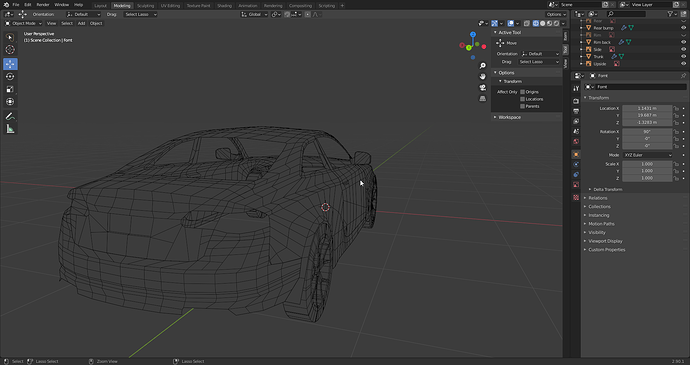Screen dimensions: 690x365
Task: Enable the Origins checkbox
Action: click(x=522, y=92)
